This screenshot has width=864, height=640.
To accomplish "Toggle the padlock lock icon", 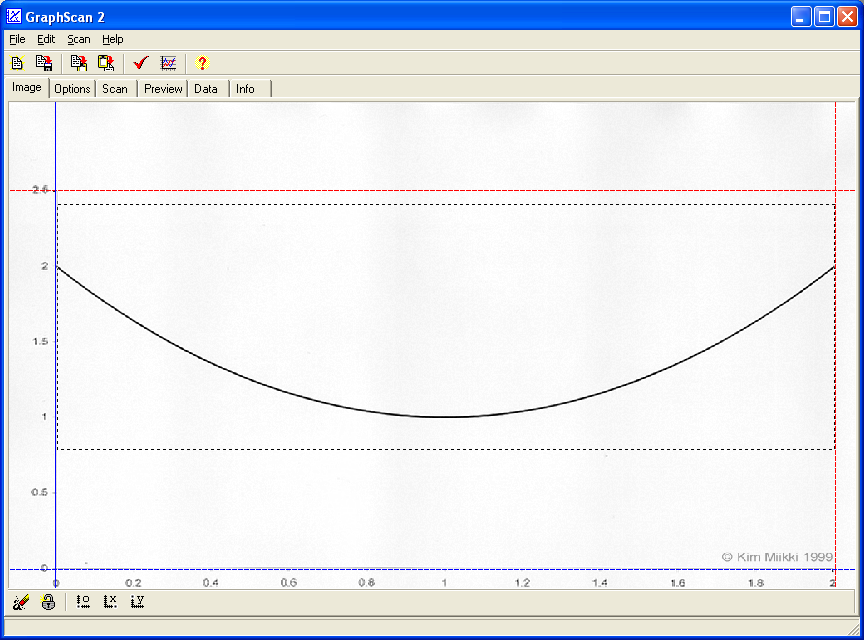I will [48, 602].
